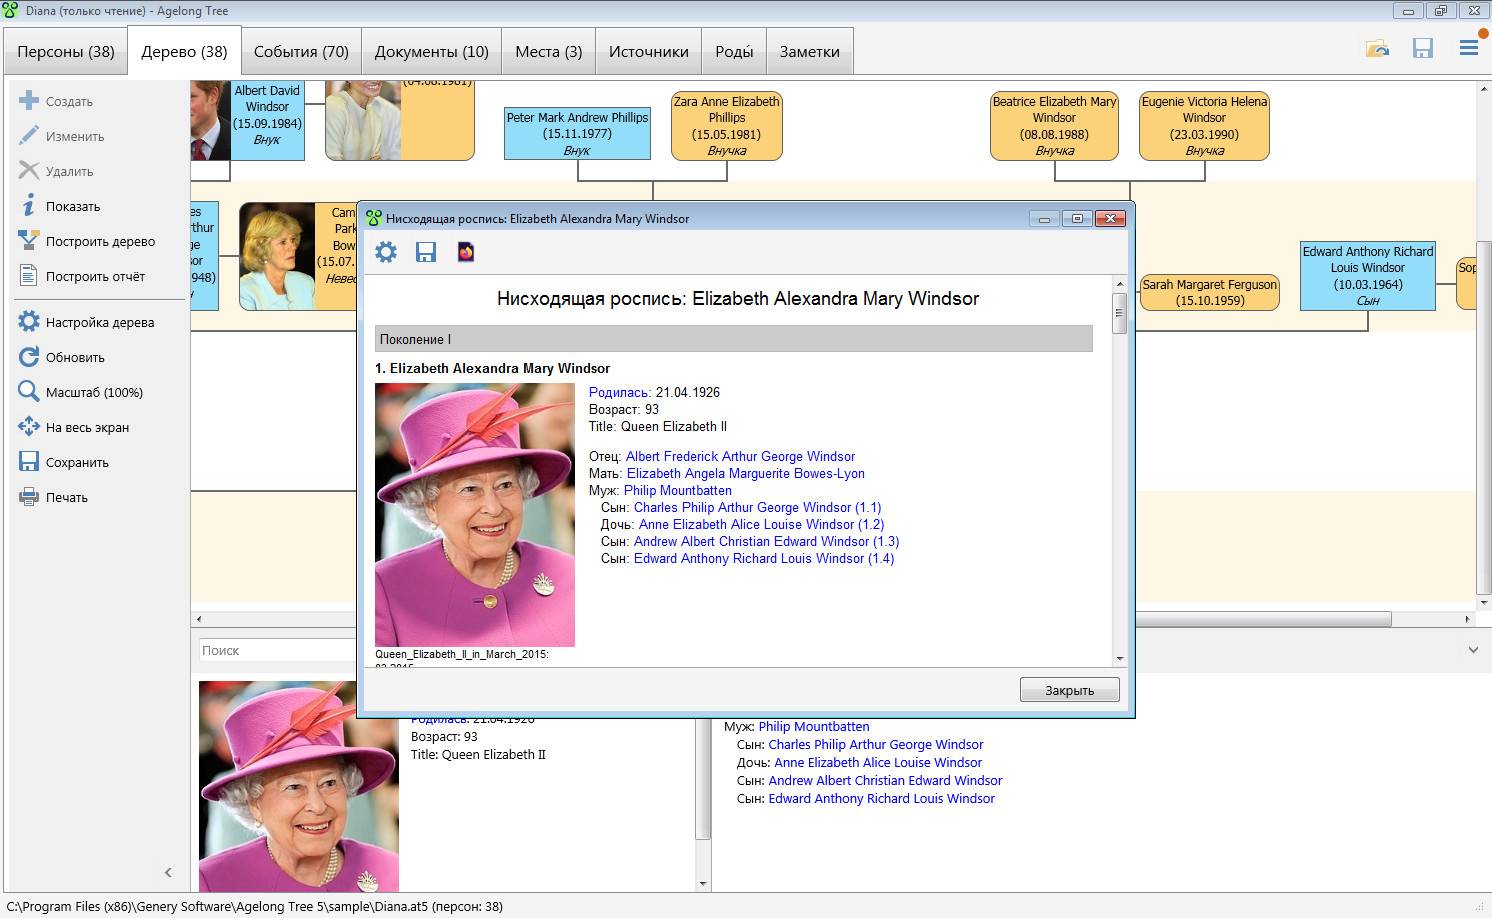Click the Печать printer icon
The image size is (1492, 918).
tap(29, 497)
